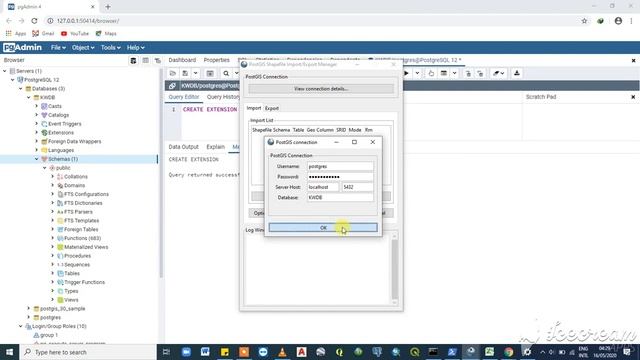Viewport: 640px width, 360px height.
Task: Collapse the public schema node
Action: pos(44,168)
